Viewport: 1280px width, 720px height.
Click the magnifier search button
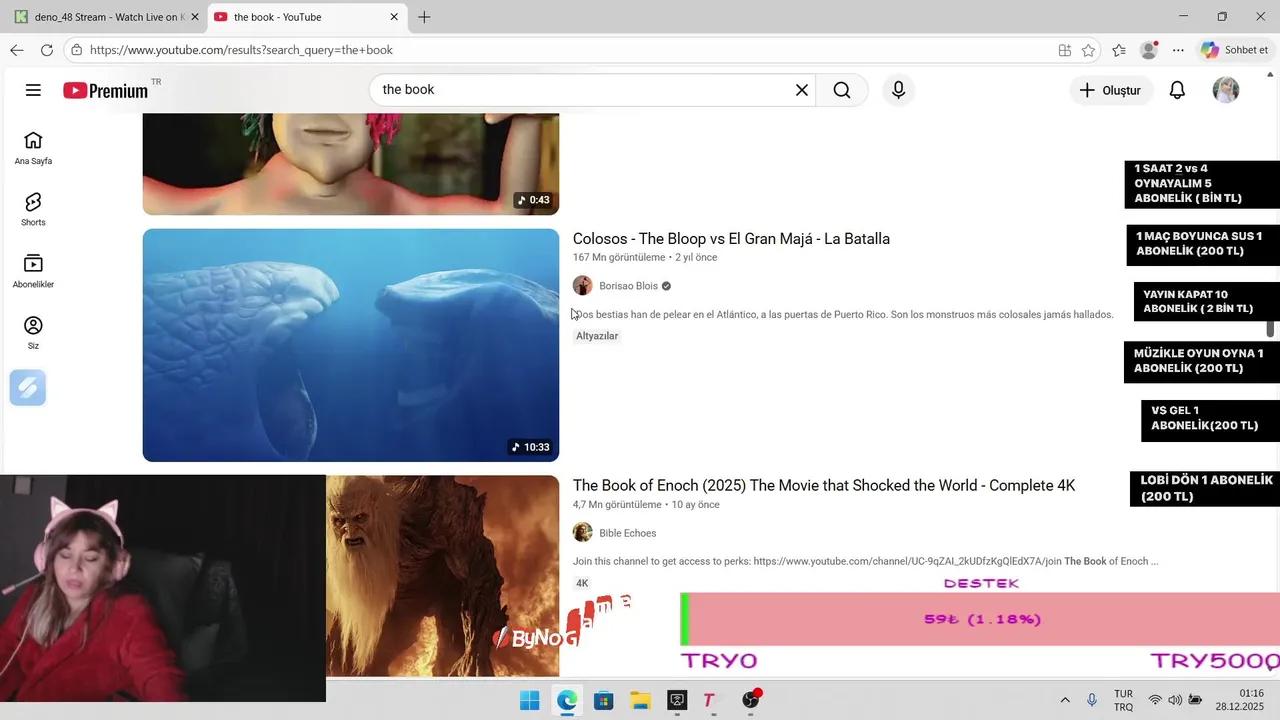pyautogui.click(x=842, y=90)
